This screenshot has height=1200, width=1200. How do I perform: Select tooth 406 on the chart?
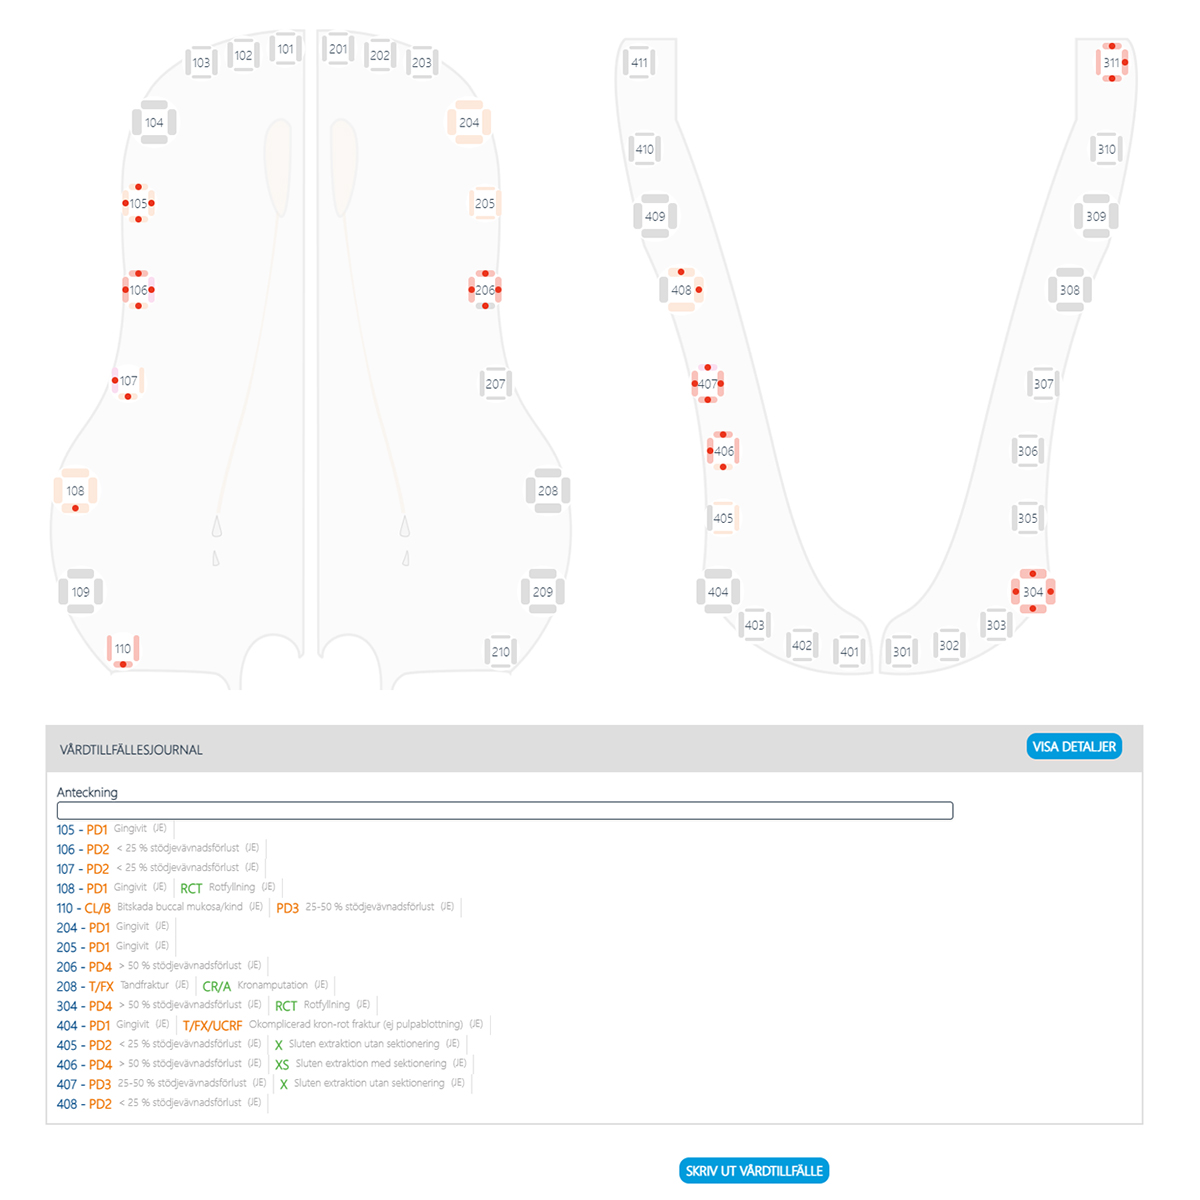(724, 451)
